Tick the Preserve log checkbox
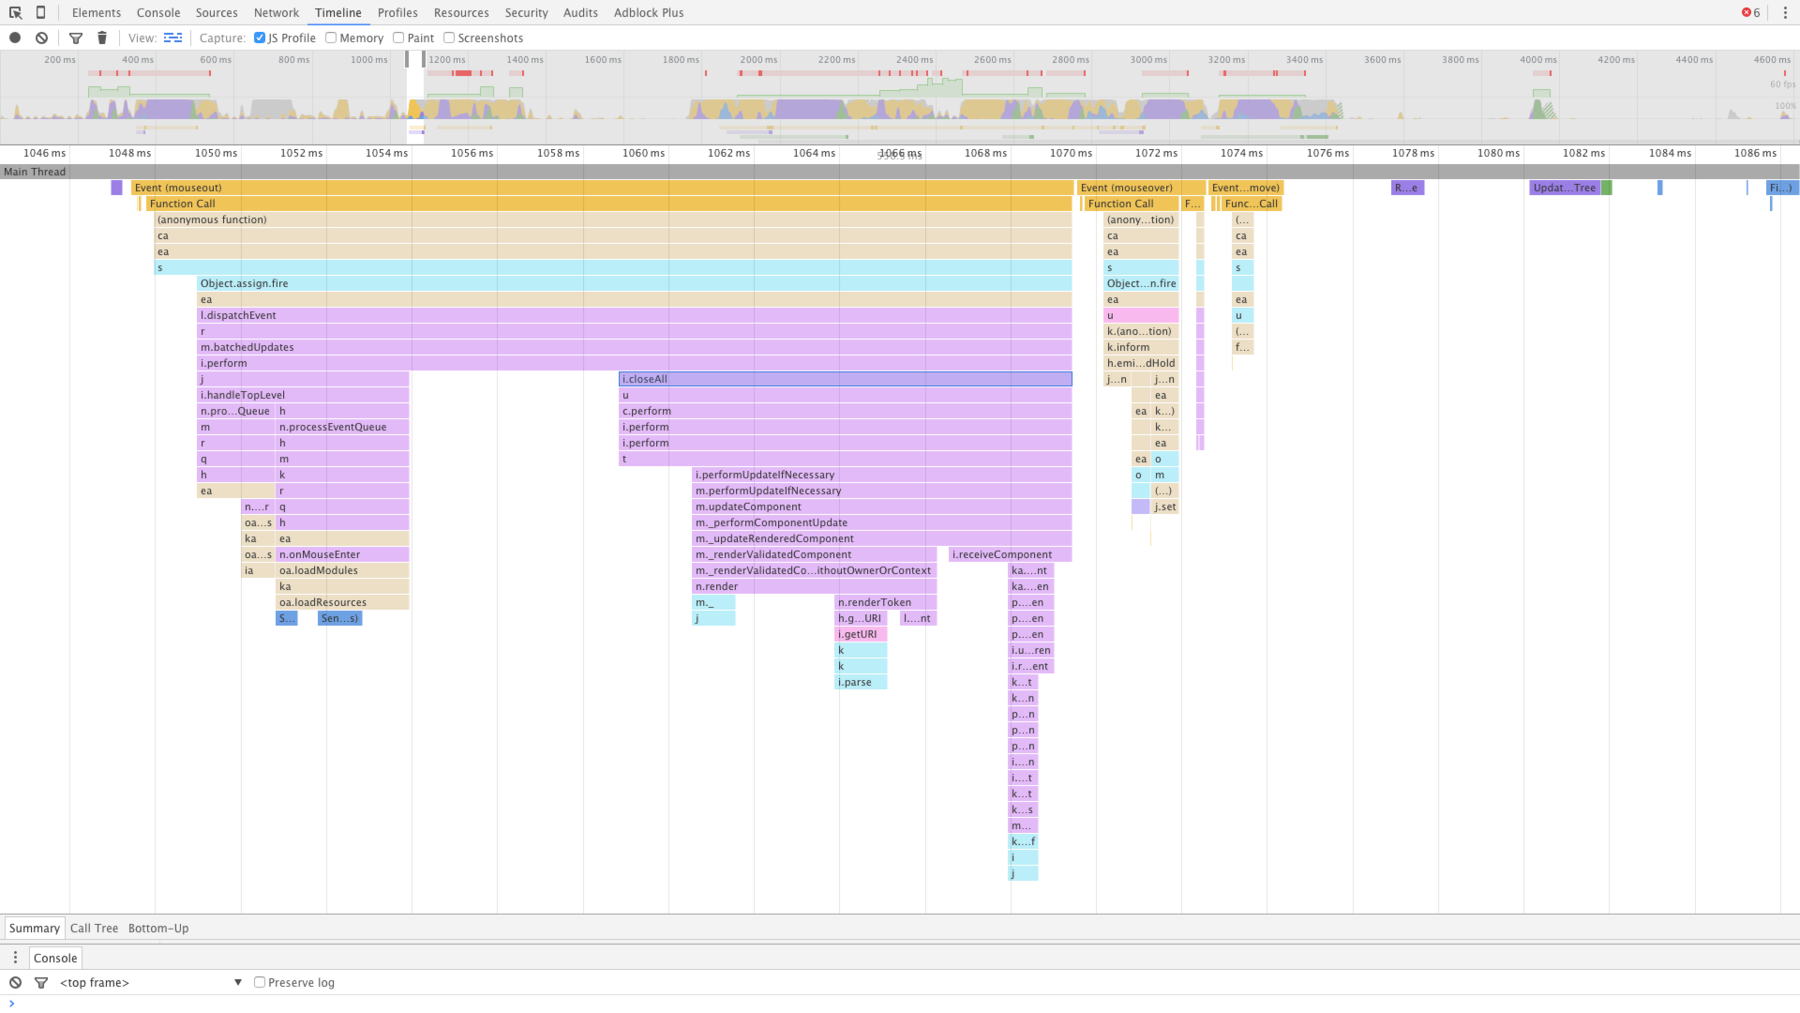The height and width of the screenshot is (1013, 1800). (x=260, y=982)
